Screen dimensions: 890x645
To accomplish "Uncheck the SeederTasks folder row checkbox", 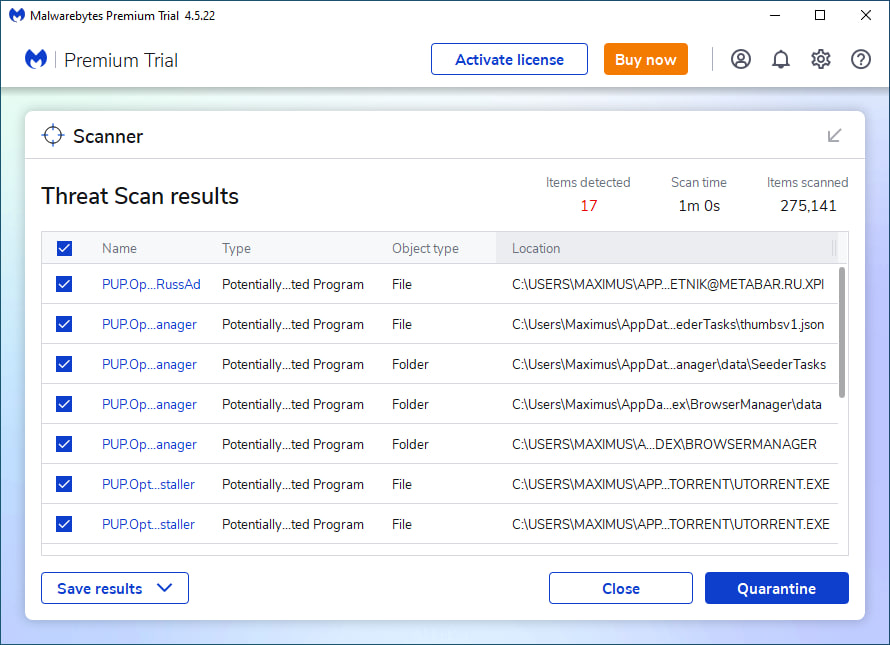I will tap(64, 364).
